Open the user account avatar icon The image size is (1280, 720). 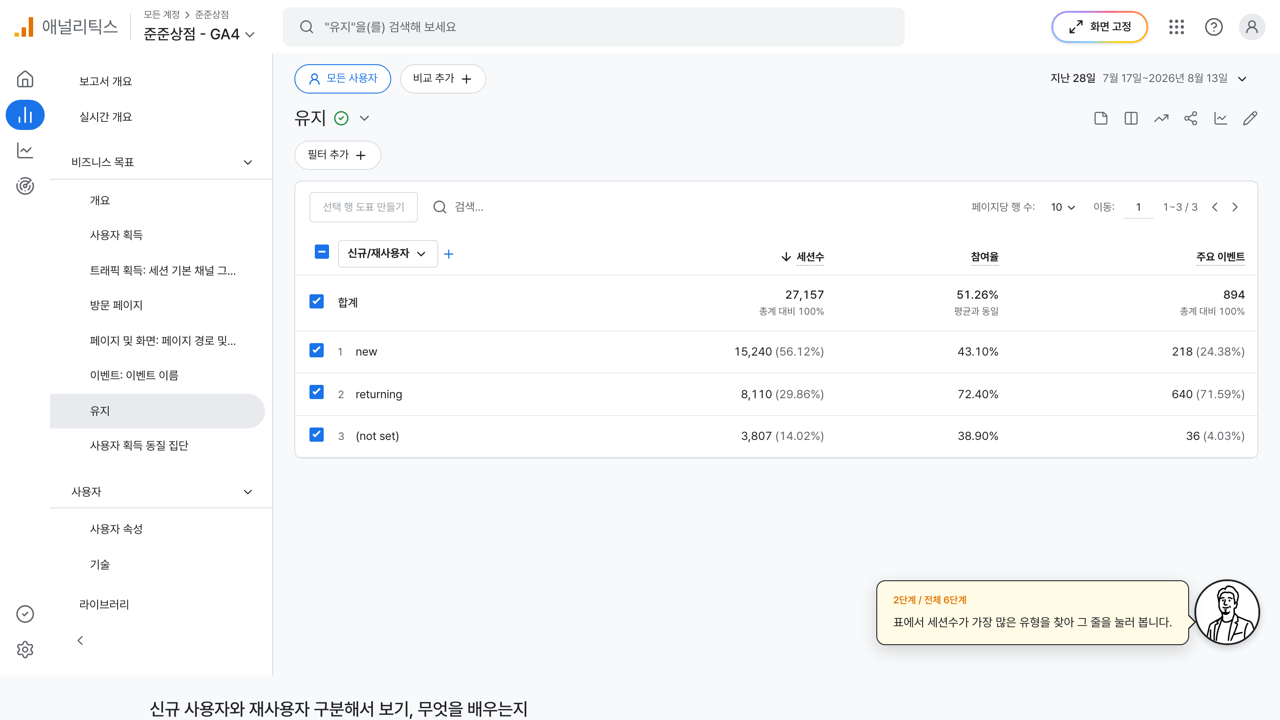coord(1252,27)
